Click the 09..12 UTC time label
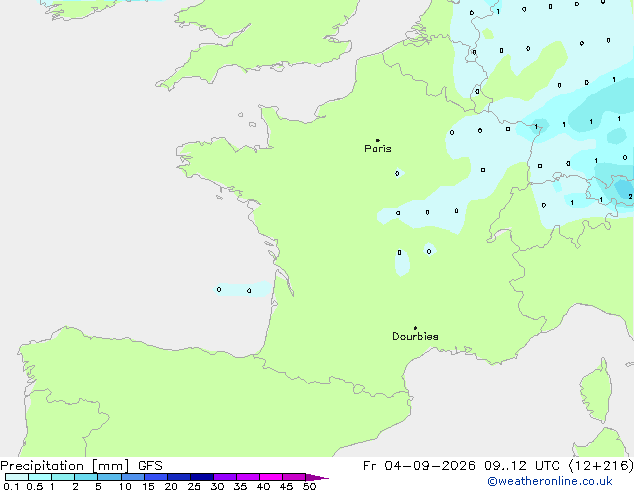634x490 pixels. [522, 466]
